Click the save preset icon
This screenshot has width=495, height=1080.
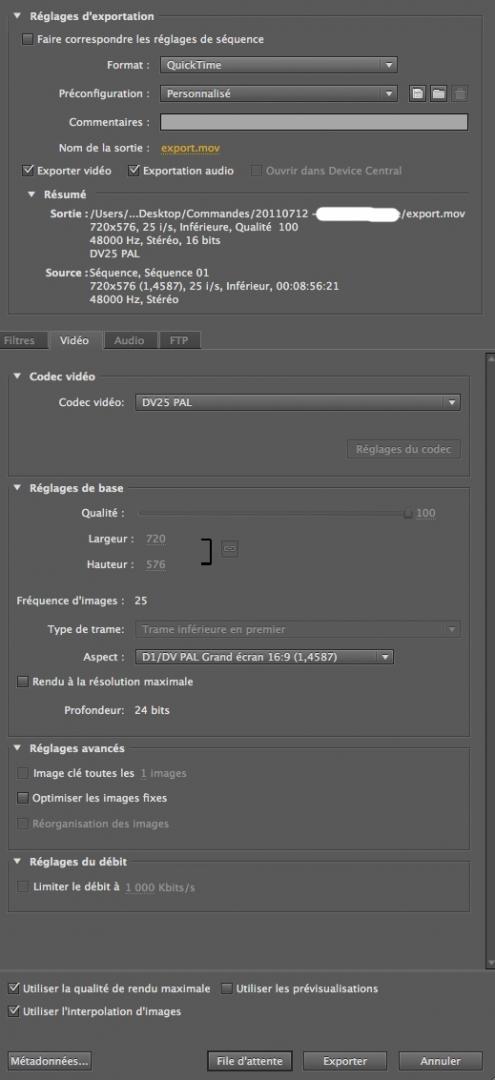(x=416, y=94)
